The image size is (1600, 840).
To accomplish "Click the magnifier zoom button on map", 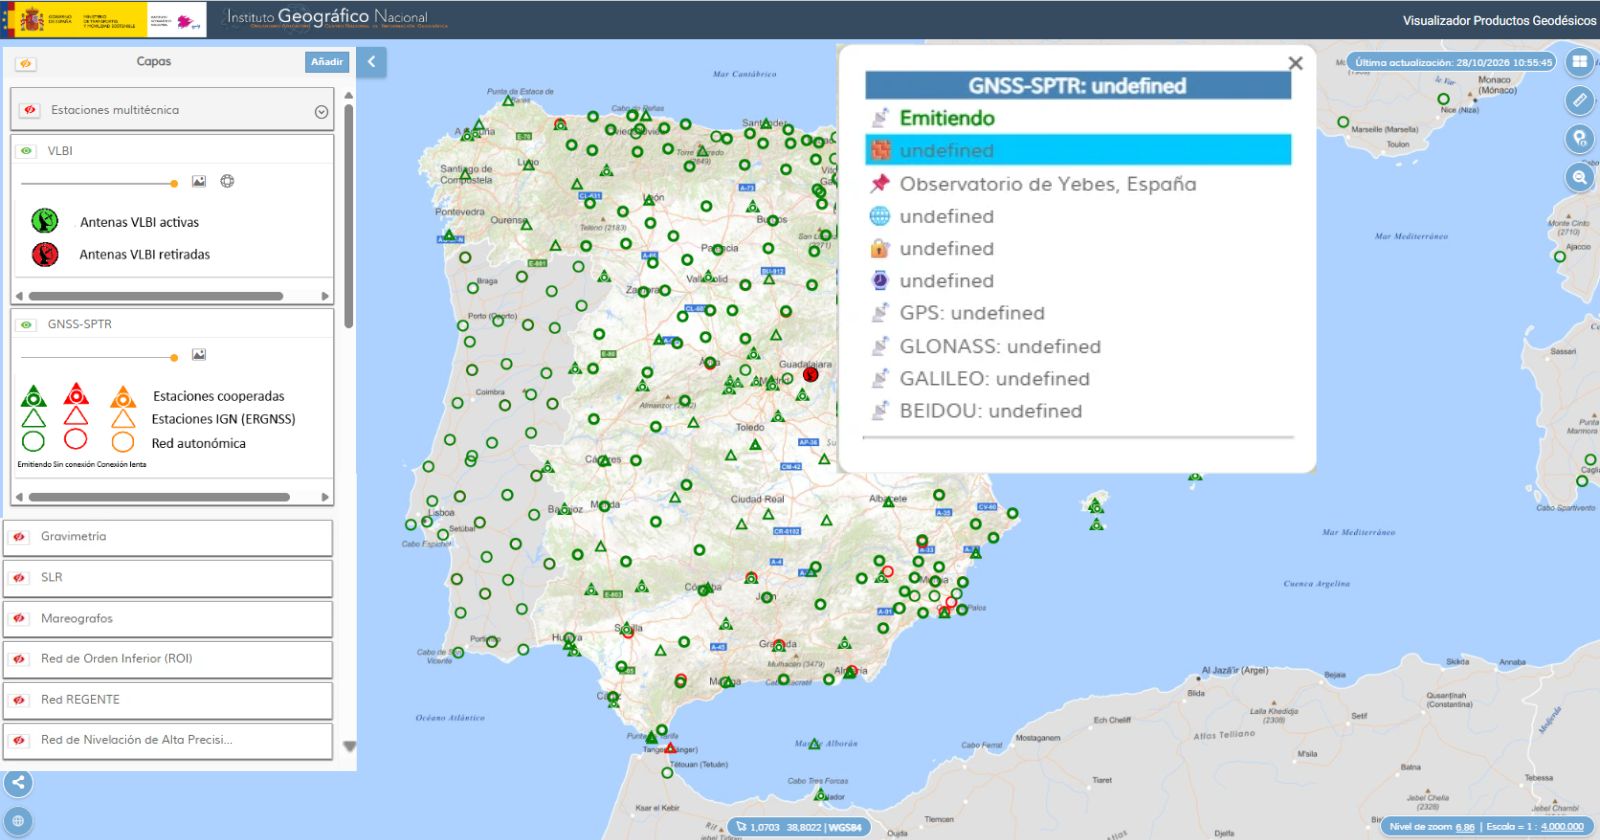I will (1580, 177).
